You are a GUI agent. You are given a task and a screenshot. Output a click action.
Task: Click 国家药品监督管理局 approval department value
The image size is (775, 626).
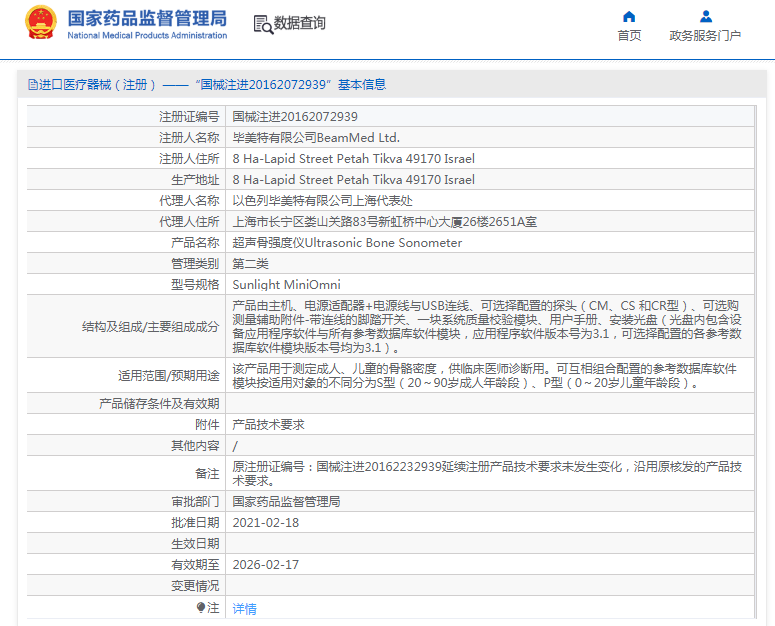[x=286, y=501]
